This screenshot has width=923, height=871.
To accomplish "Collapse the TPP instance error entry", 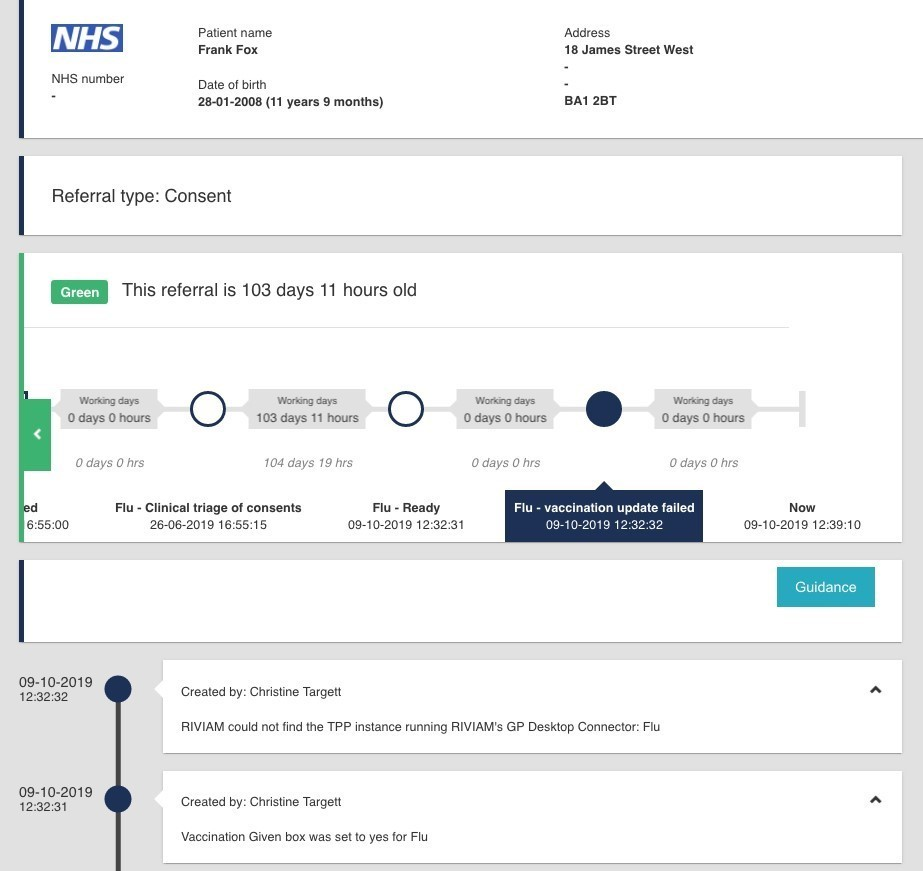I will 875,690.
